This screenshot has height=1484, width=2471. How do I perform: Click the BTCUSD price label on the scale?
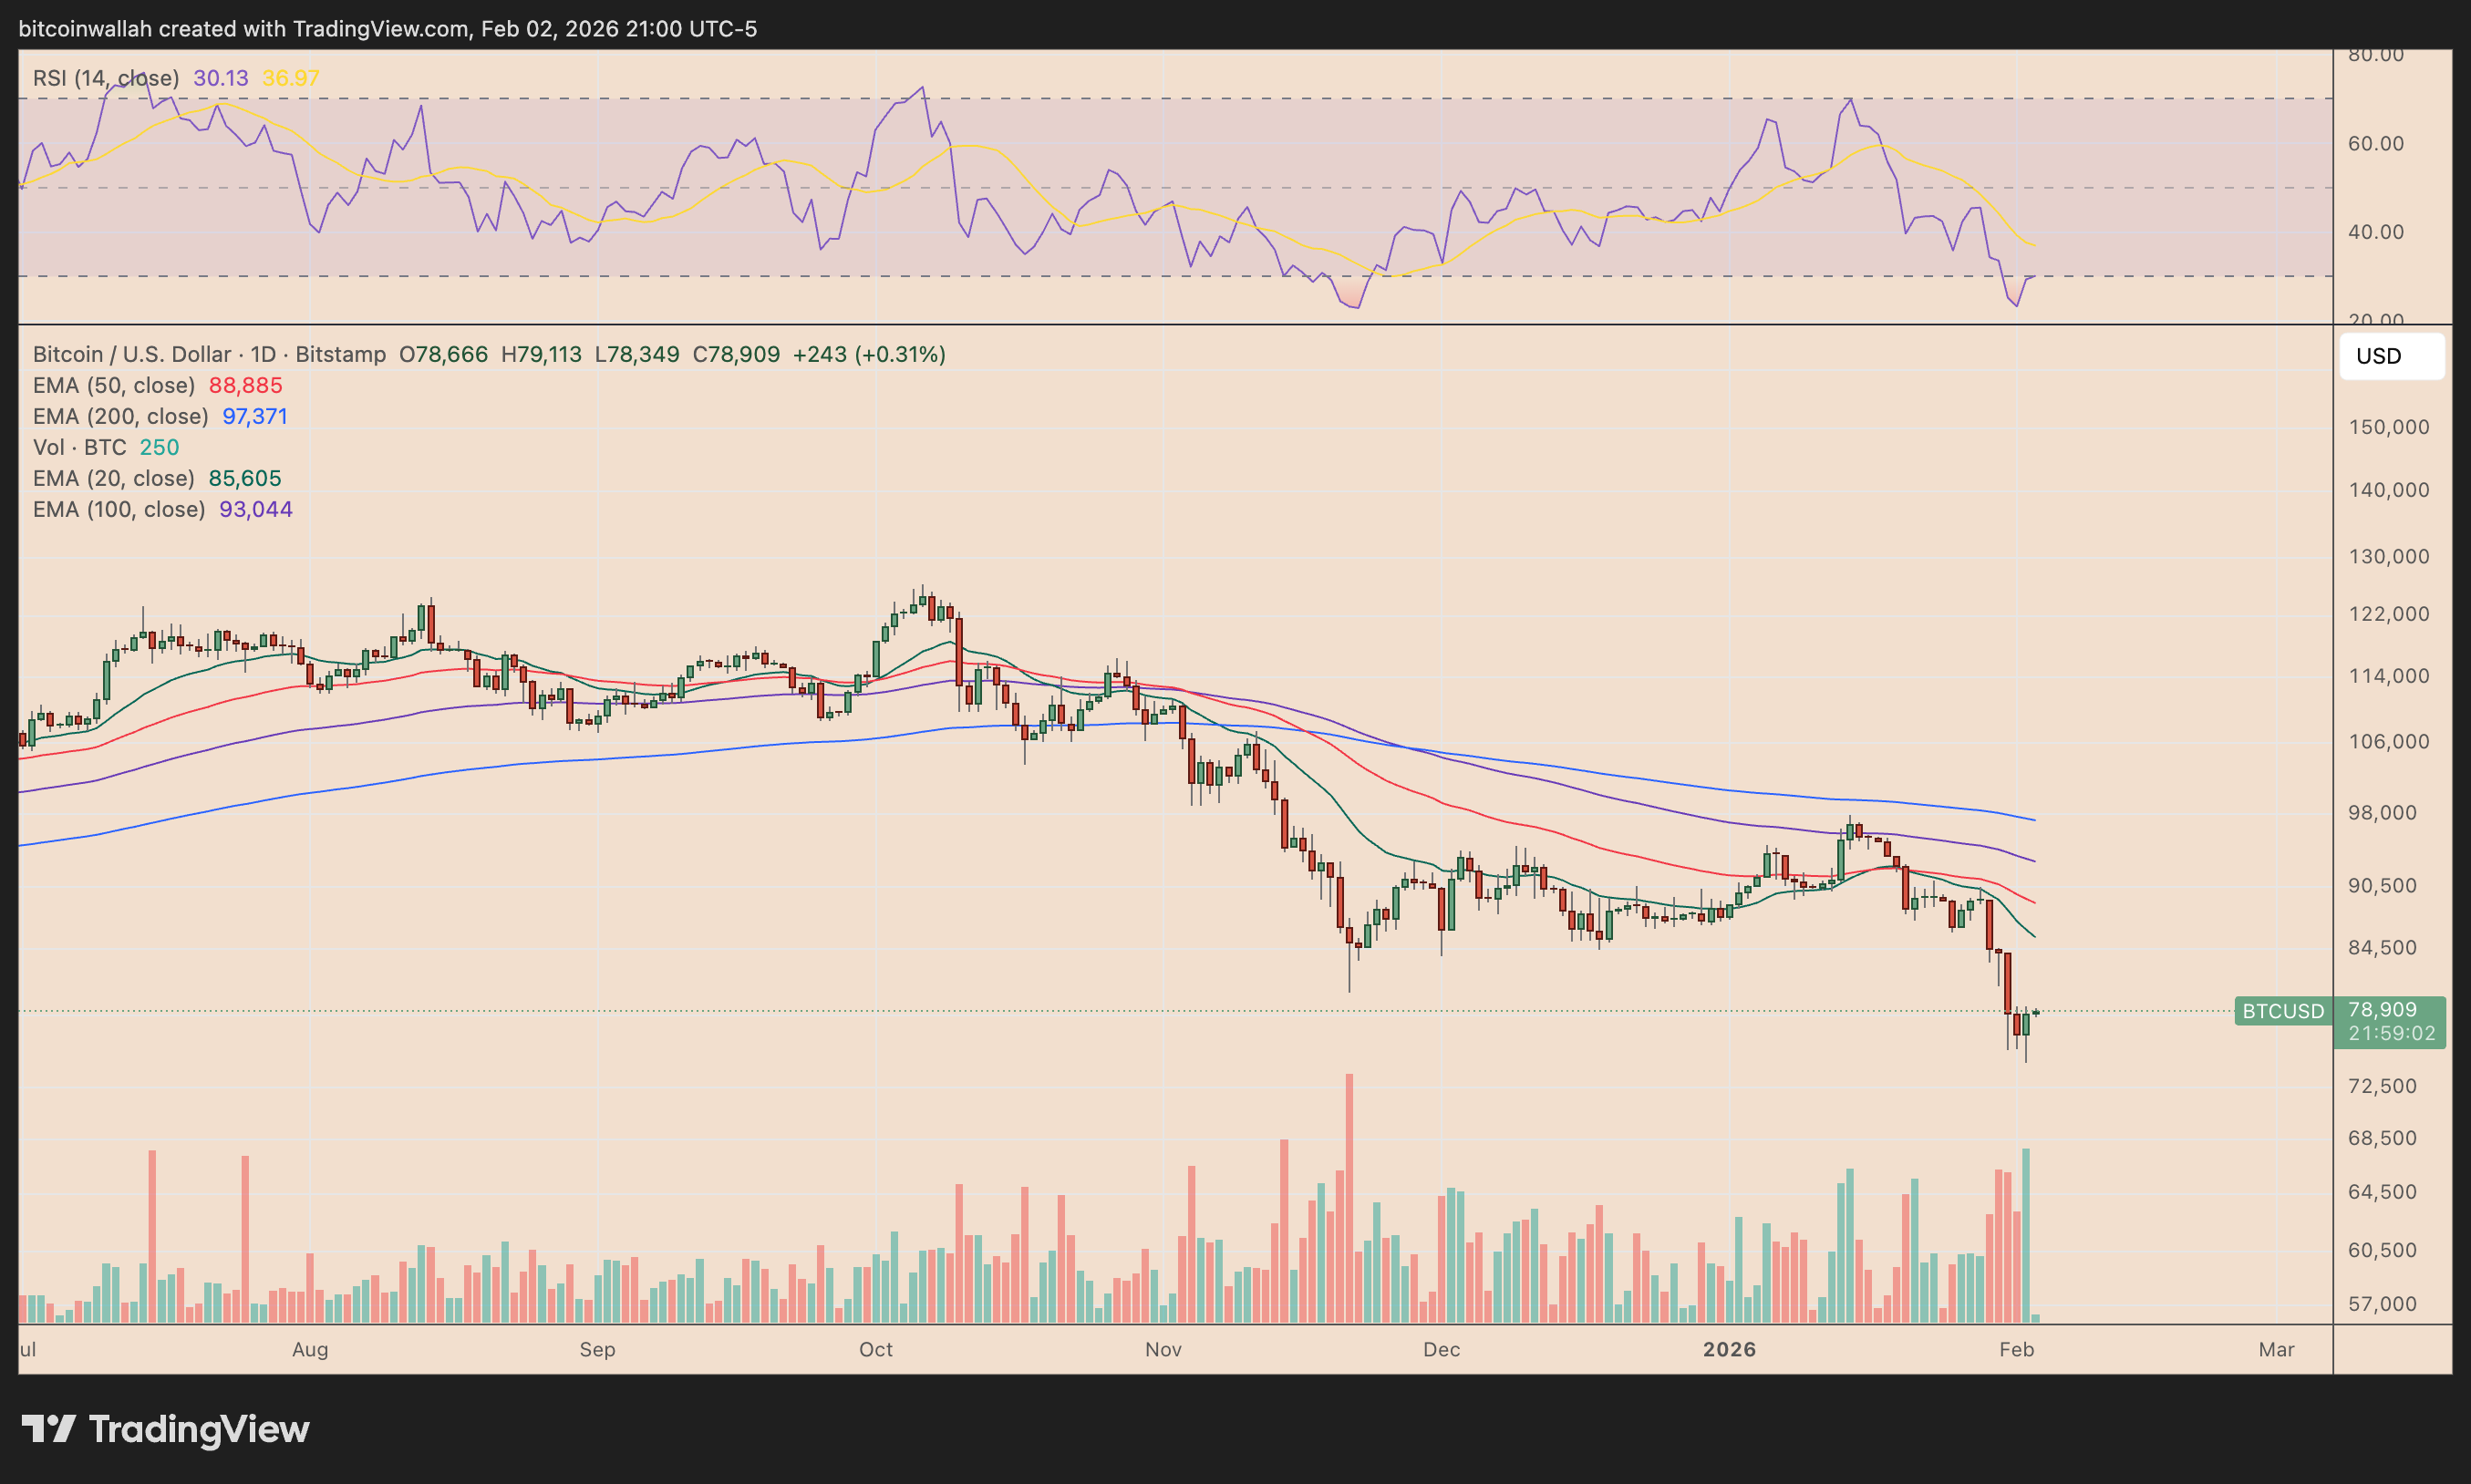(2283, 1012)
